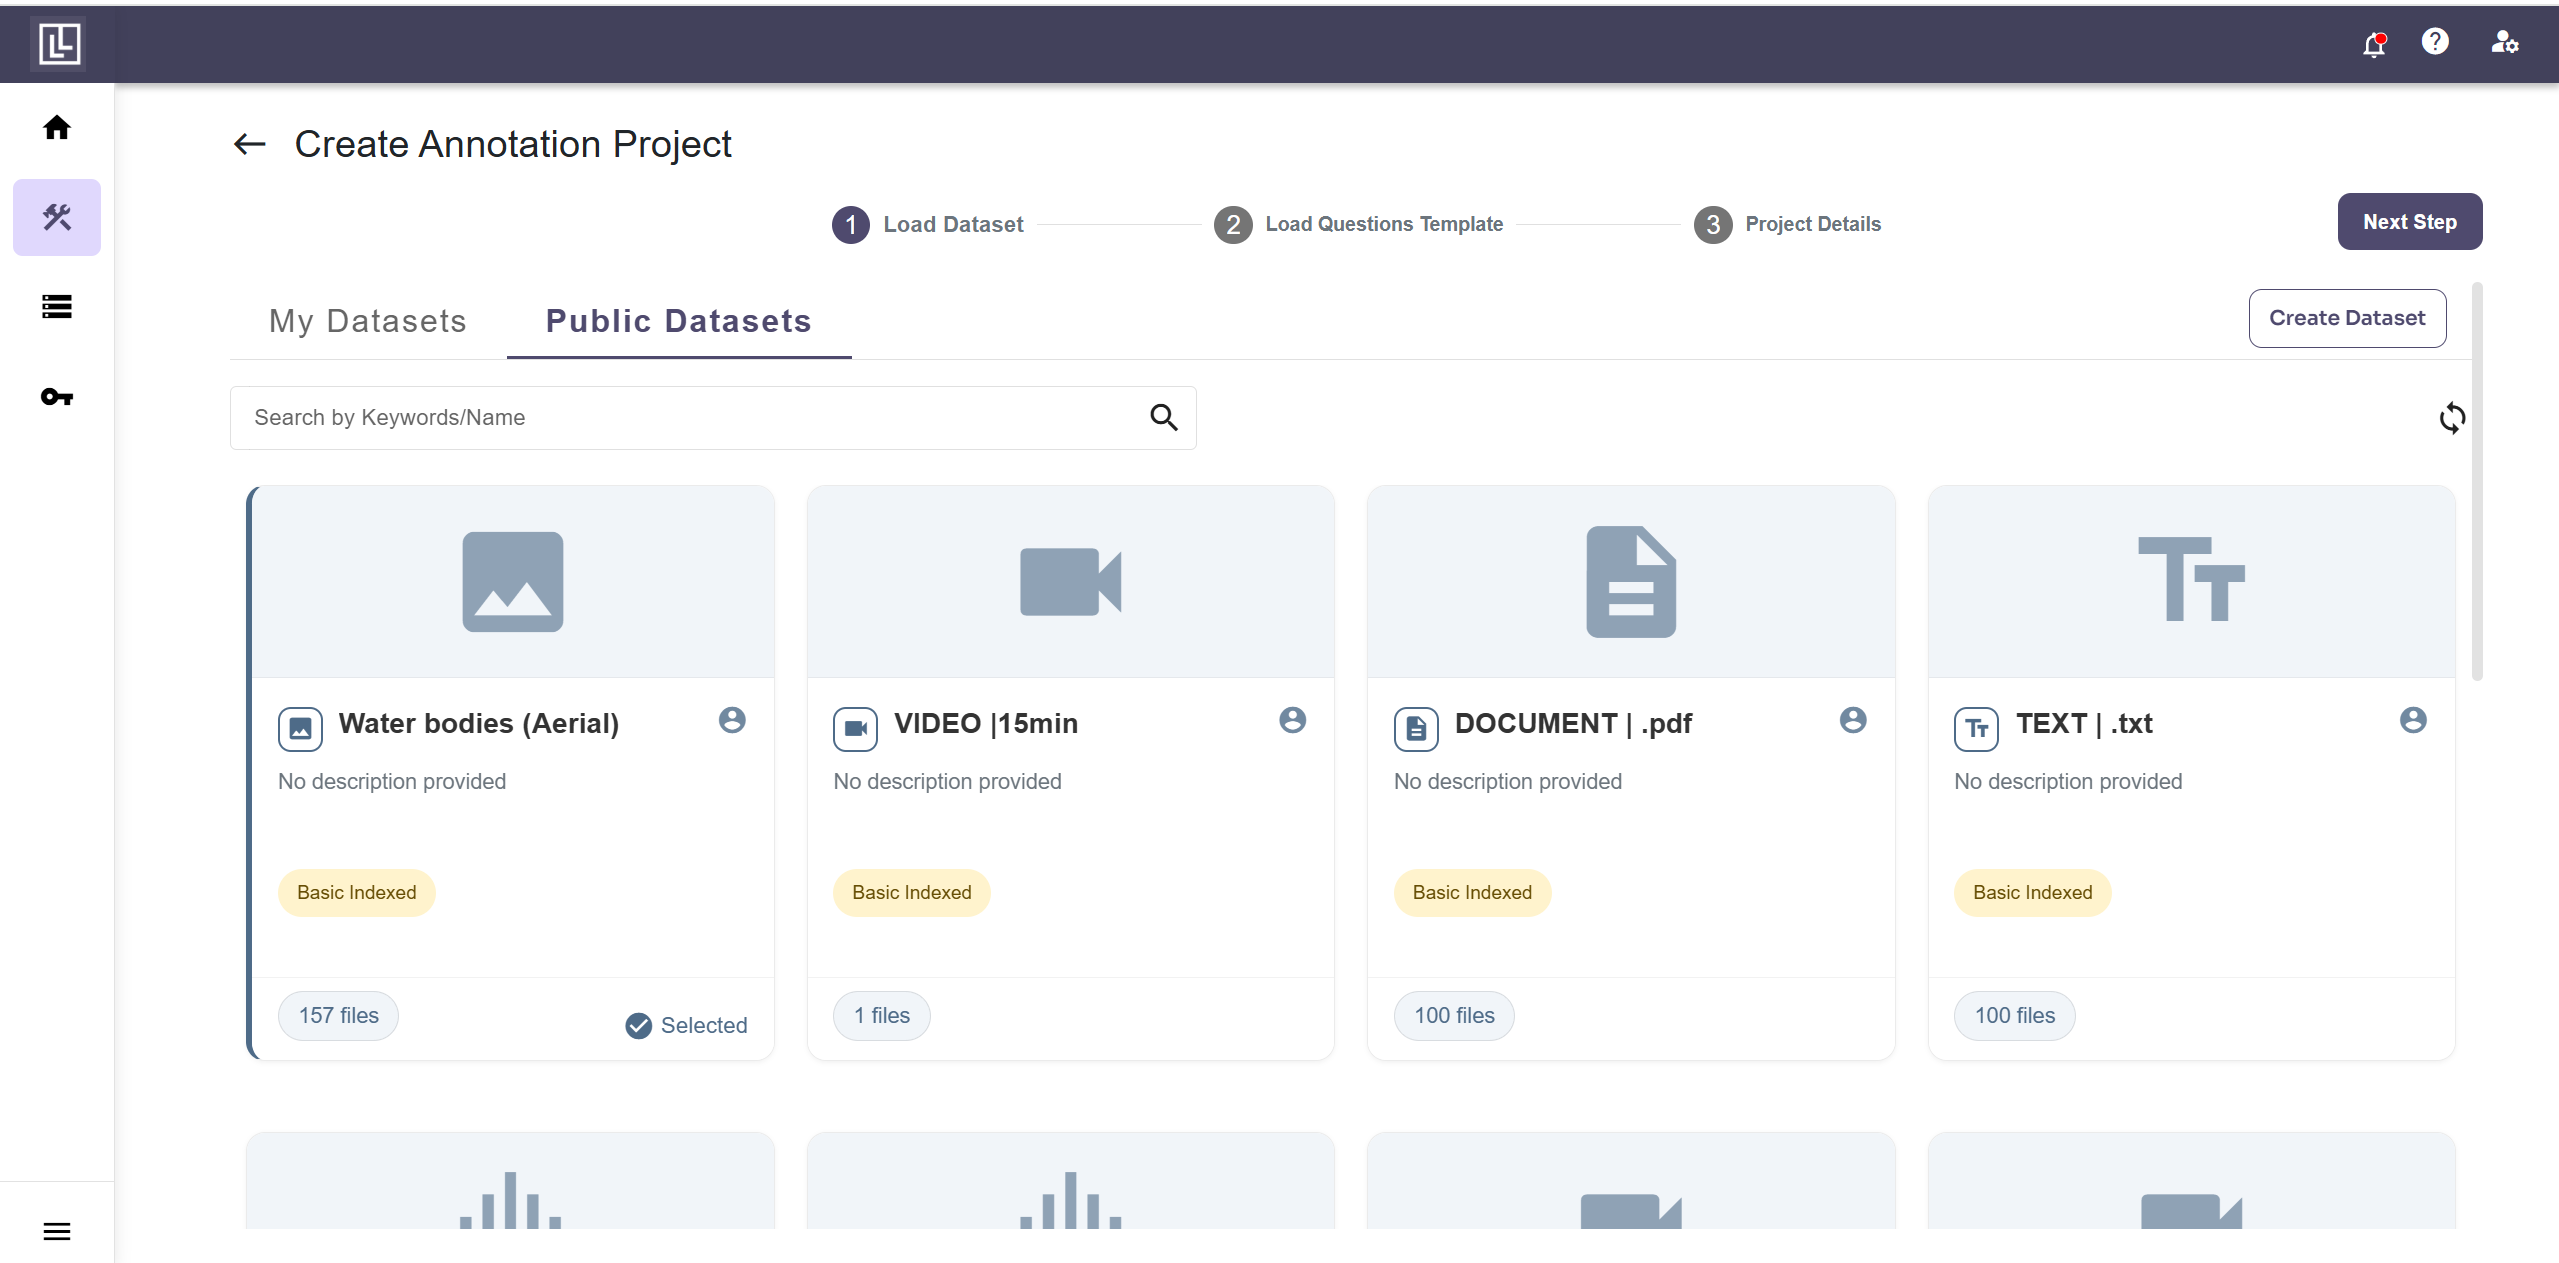Go back using the left arrow
2559x1263 pixels.
[250, 145]
